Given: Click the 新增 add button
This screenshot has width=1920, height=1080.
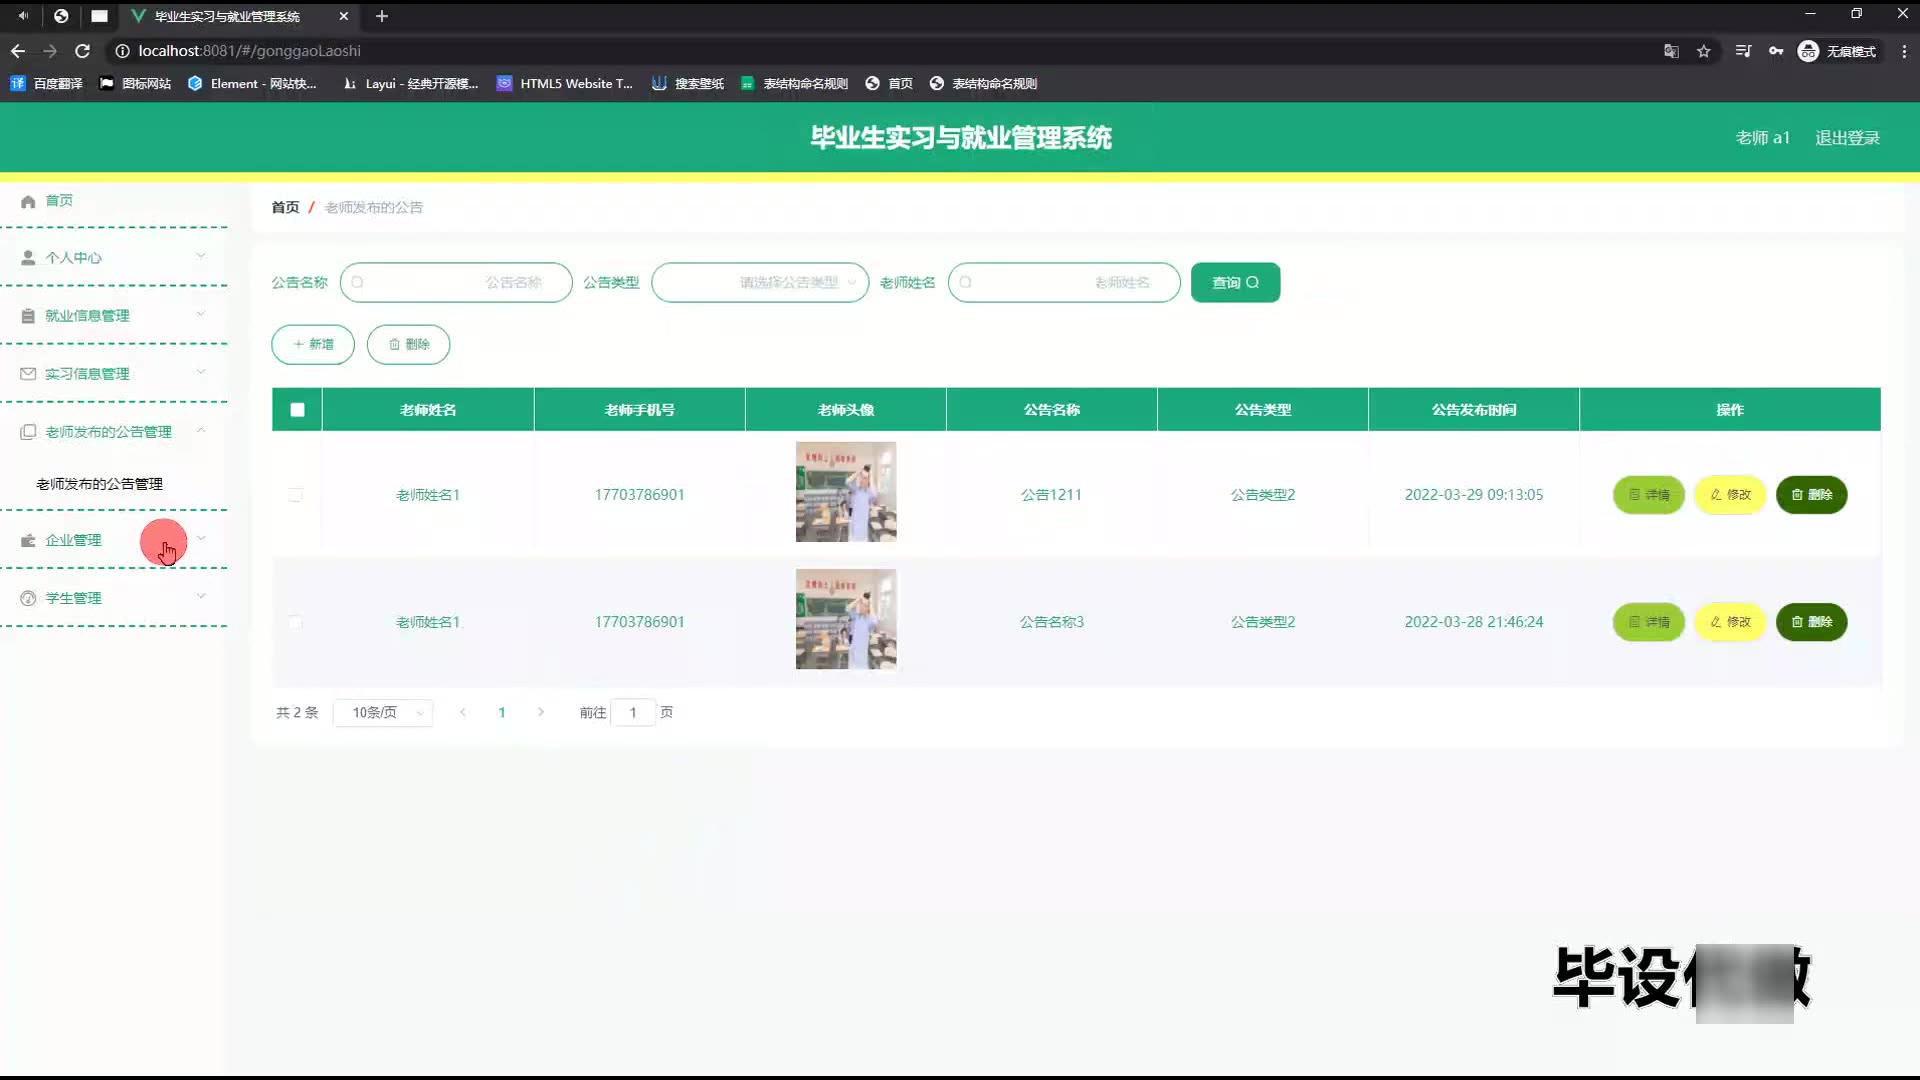Looking at the screenshot, I should 313,345.
